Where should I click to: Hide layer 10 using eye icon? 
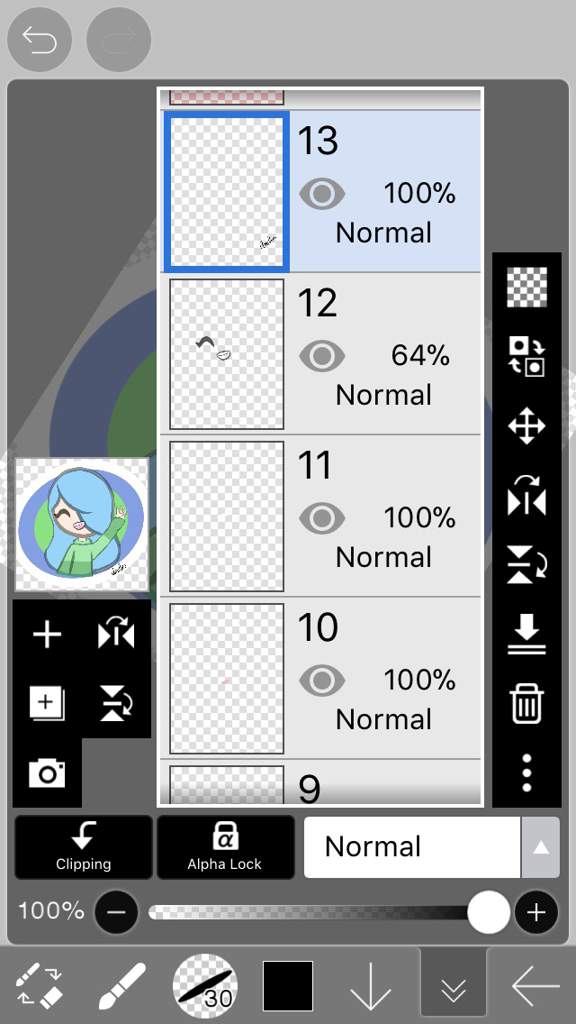pyautogui.click(x=322, y=680)
